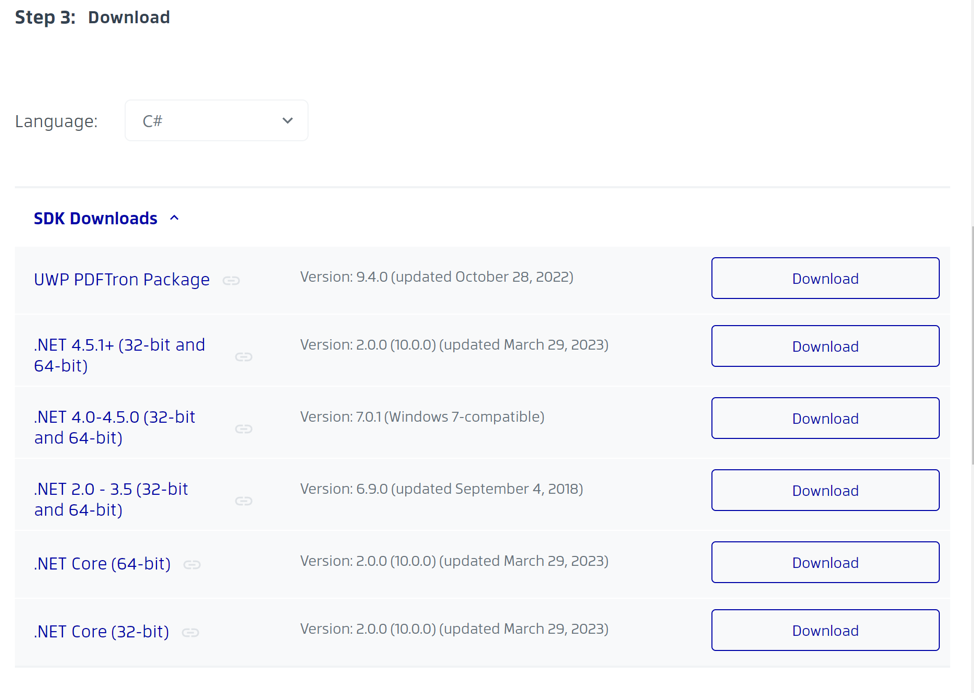Click the link icon next to .NET 4.5.1+
The width and height of the screenshot is (974, 693).
(244, 356)
